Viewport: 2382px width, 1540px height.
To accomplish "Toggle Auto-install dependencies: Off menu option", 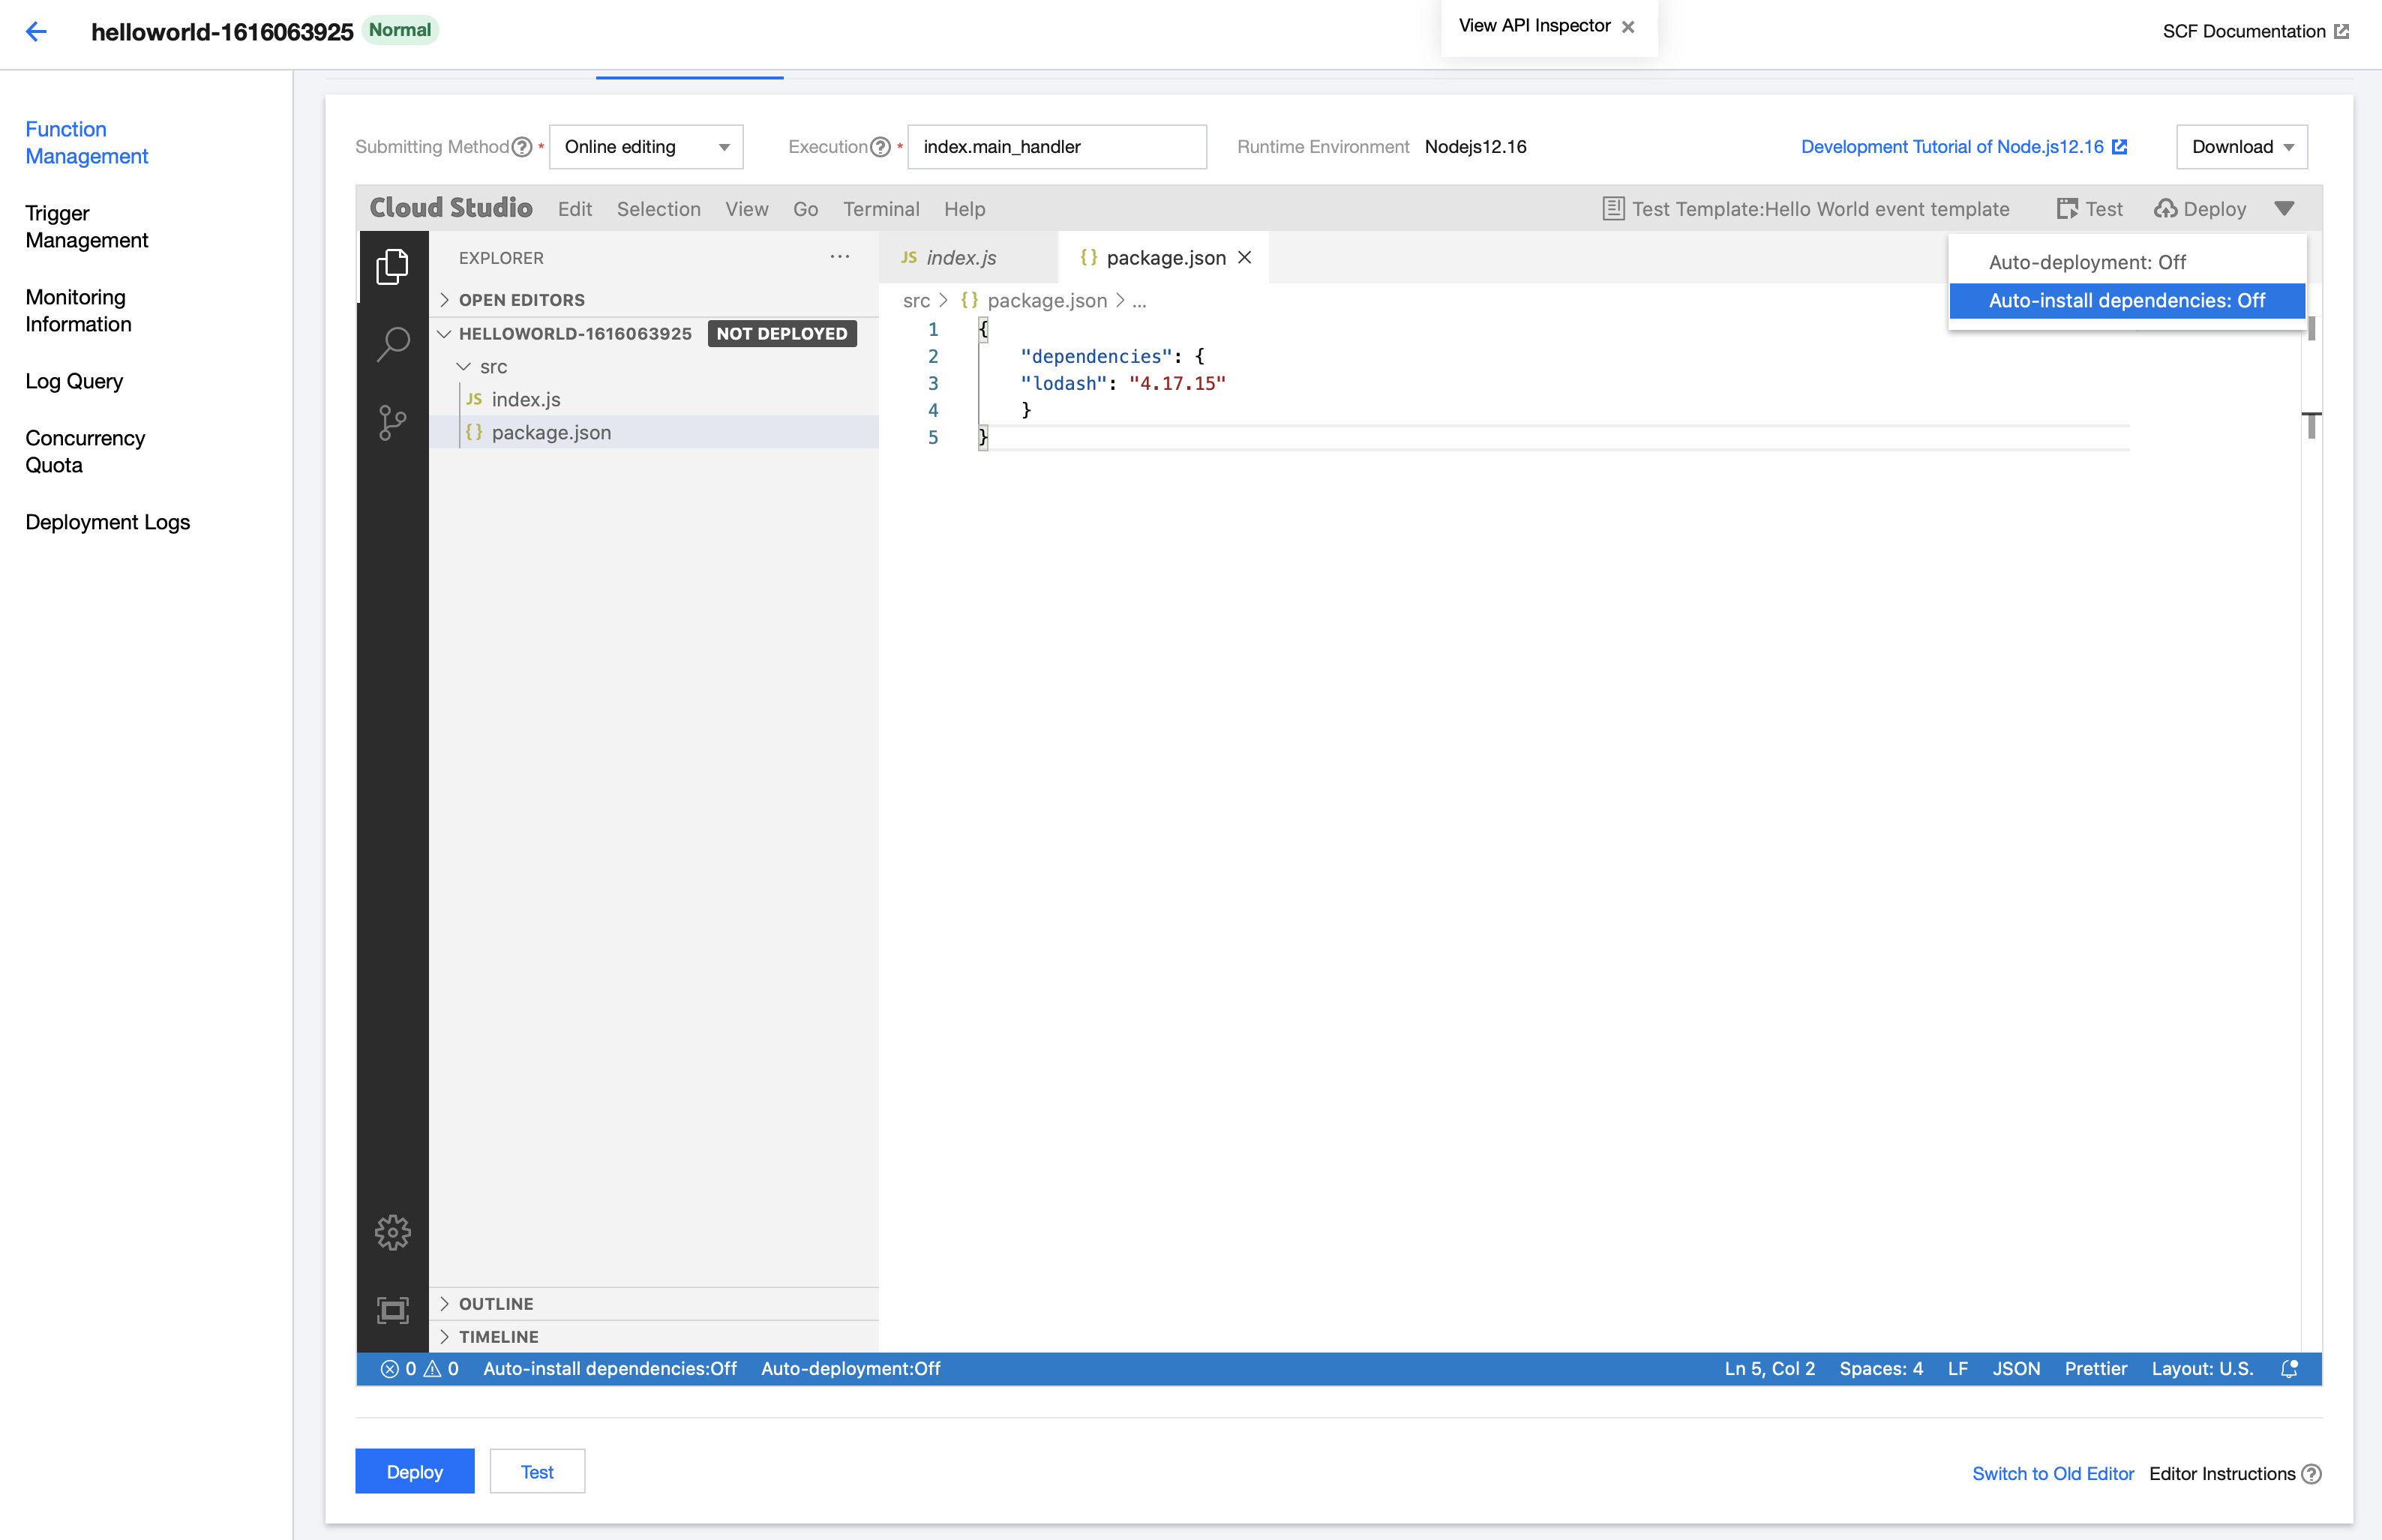I will pos(2126,300).
